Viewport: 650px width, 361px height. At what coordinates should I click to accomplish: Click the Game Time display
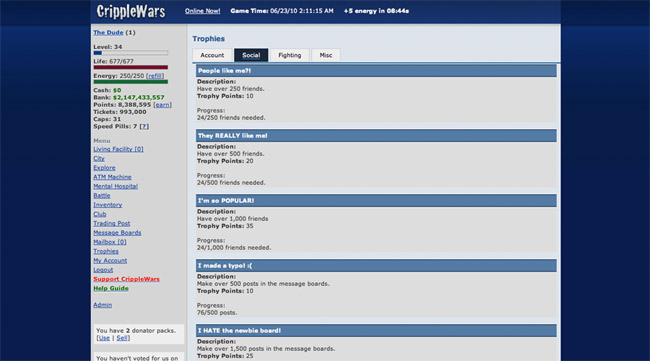[282, 11]
